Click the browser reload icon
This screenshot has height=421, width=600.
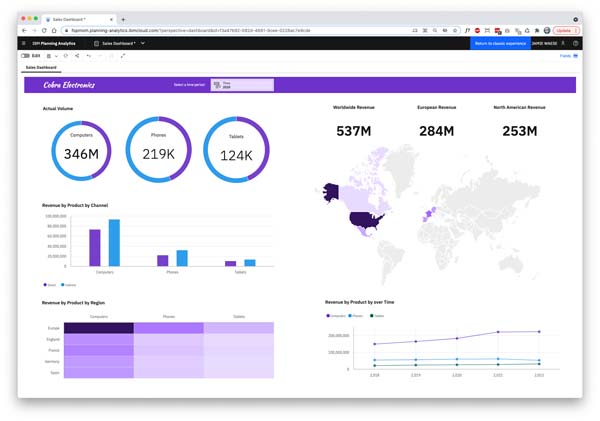[44, 30]
